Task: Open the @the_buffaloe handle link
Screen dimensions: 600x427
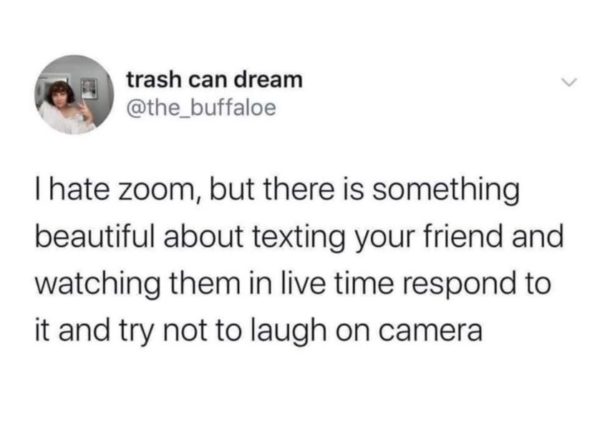Action: [x=201, y=108]
